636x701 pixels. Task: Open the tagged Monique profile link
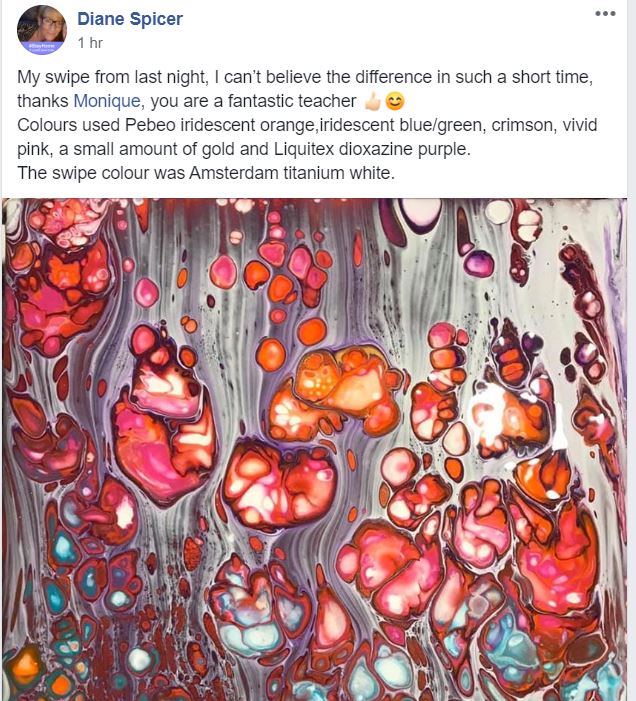click(107, 101)
